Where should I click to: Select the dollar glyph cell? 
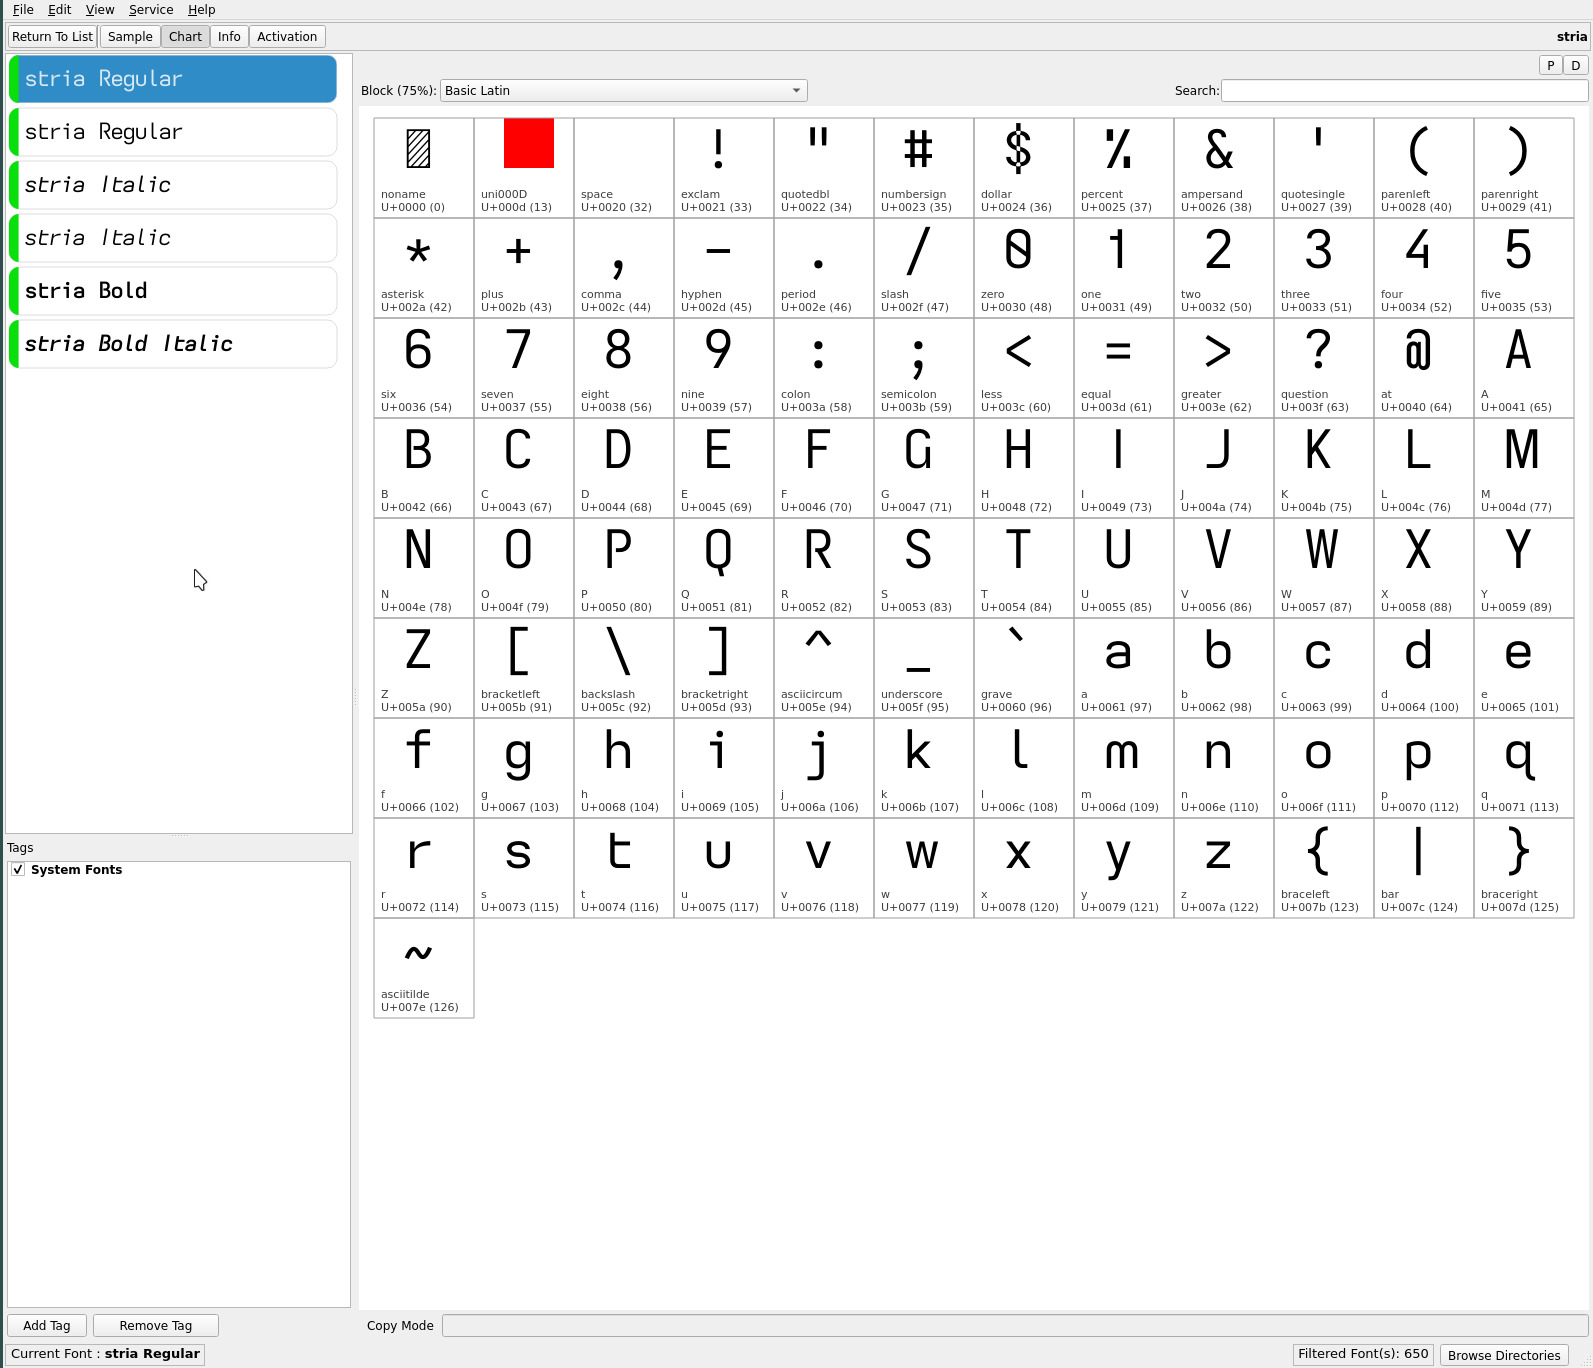1024,168
